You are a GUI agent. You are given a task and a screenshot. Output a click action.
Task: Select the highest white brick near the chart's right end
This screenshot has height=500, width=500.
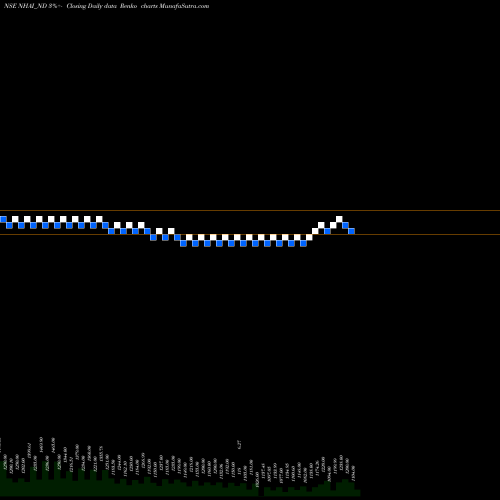coord(339,219)
